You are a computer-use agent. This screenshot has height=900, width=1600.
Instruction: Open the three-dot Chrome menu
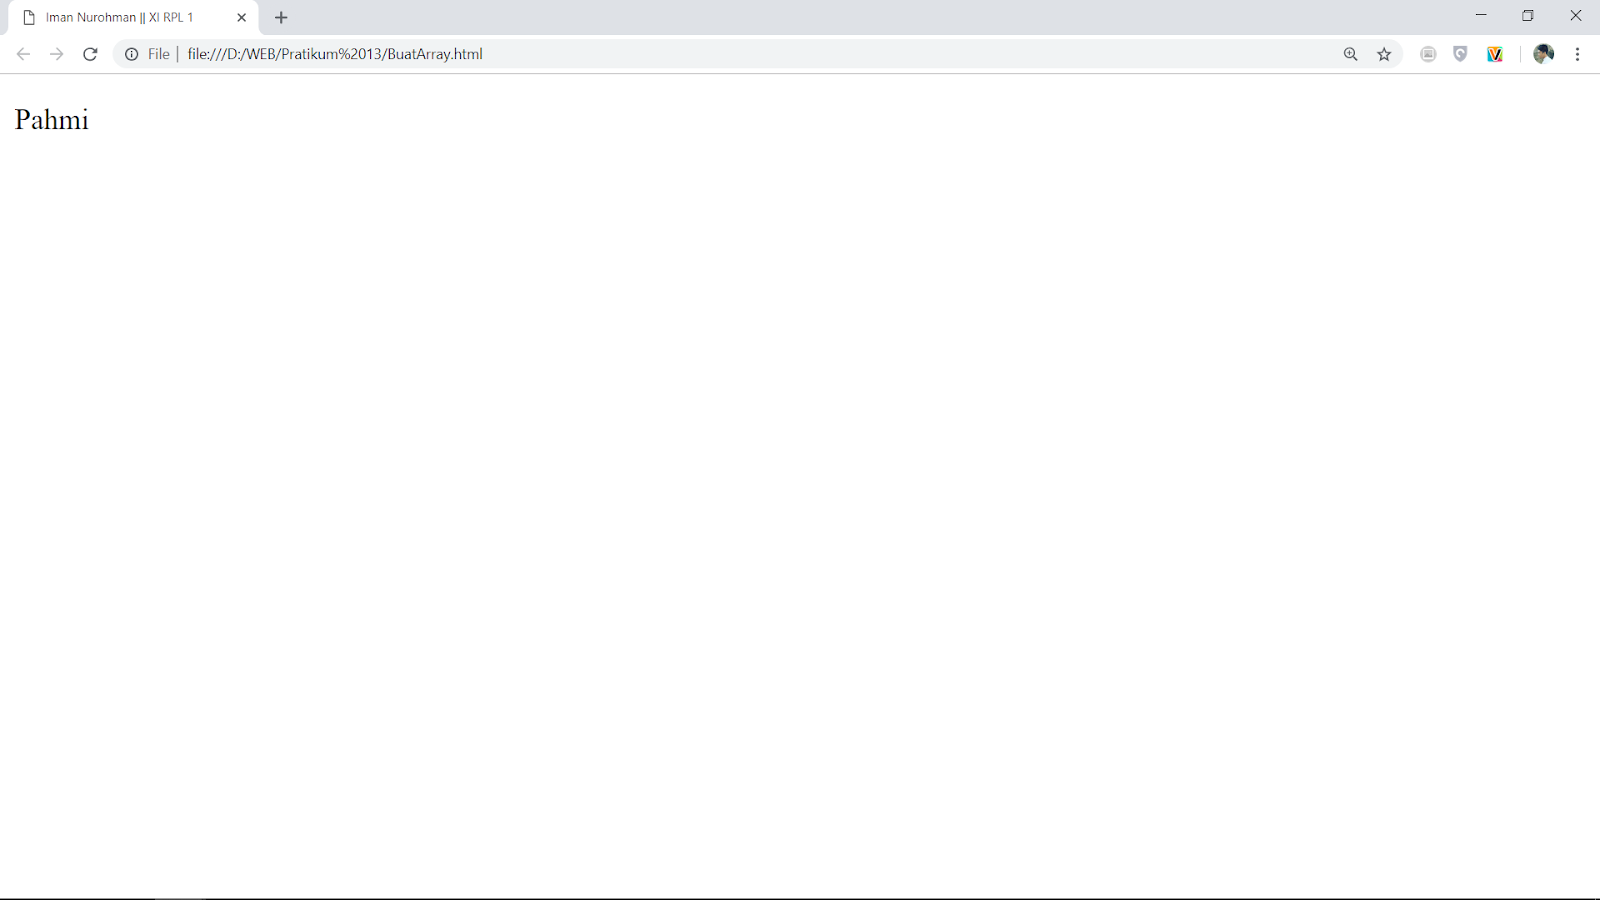(1579, 54)
